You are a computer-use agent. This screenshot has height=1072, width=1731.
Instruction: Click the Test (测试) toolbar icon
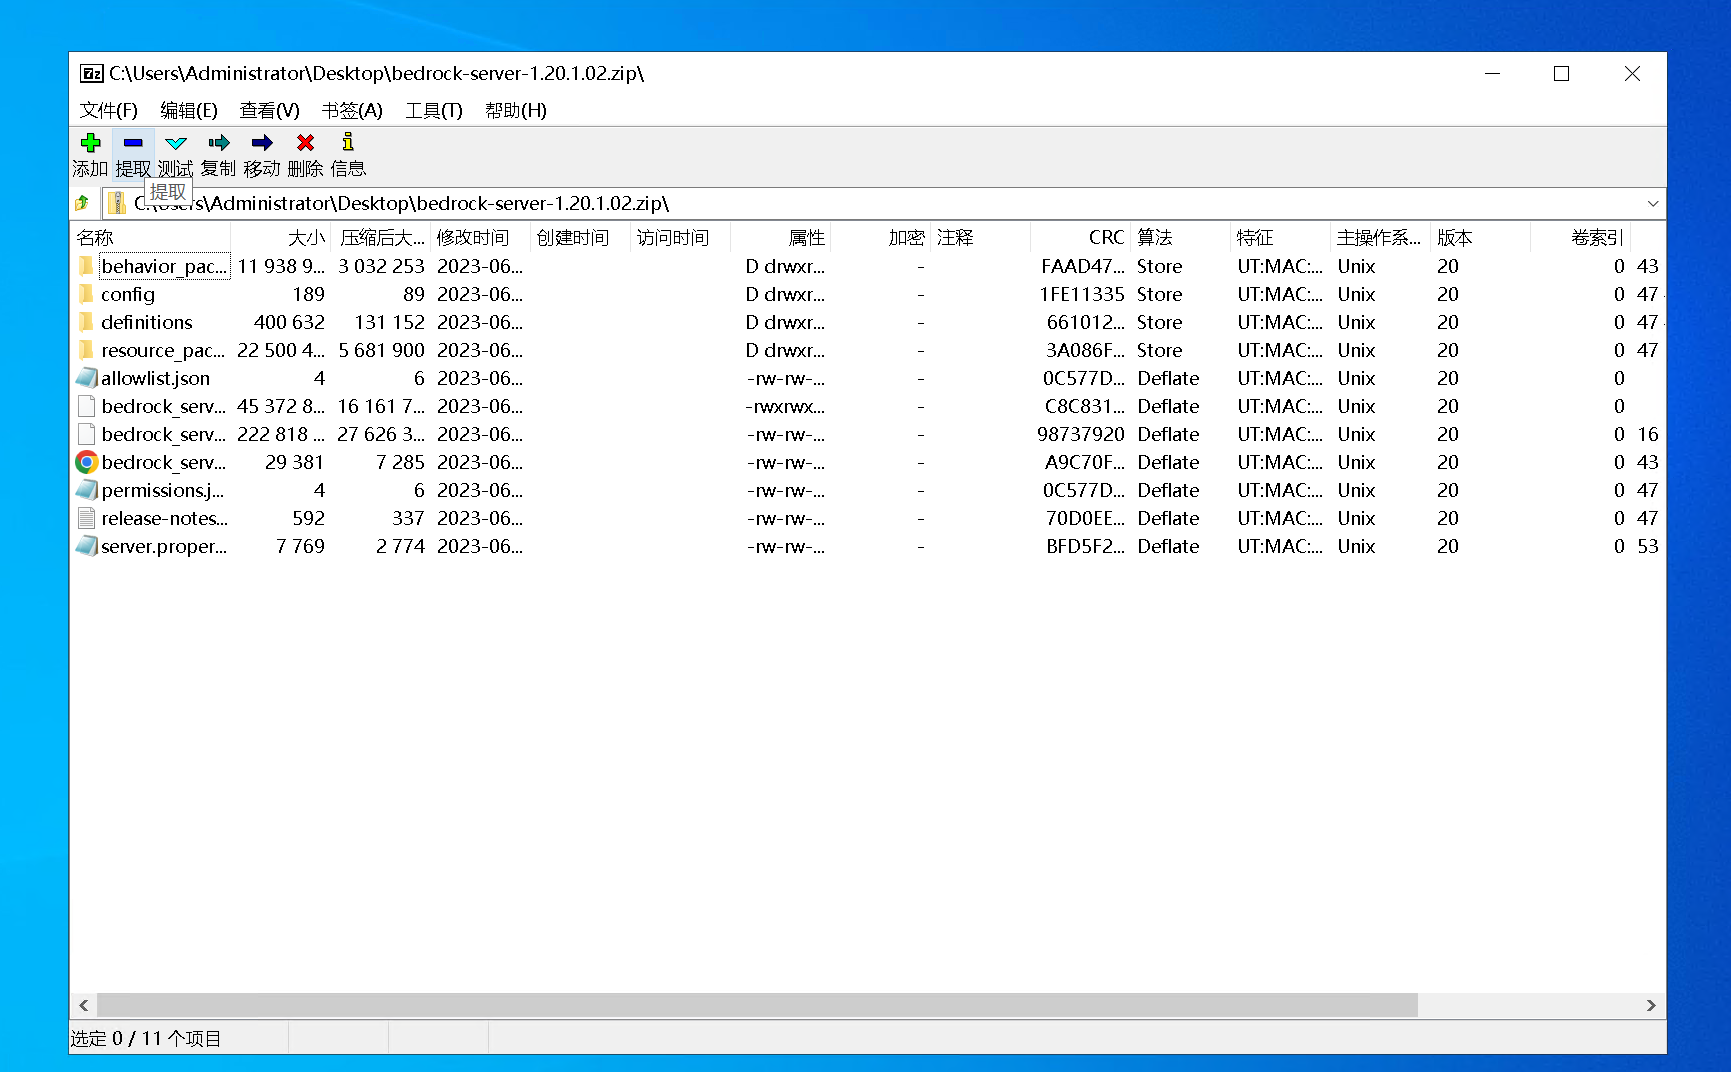click(x=176, y=143)
